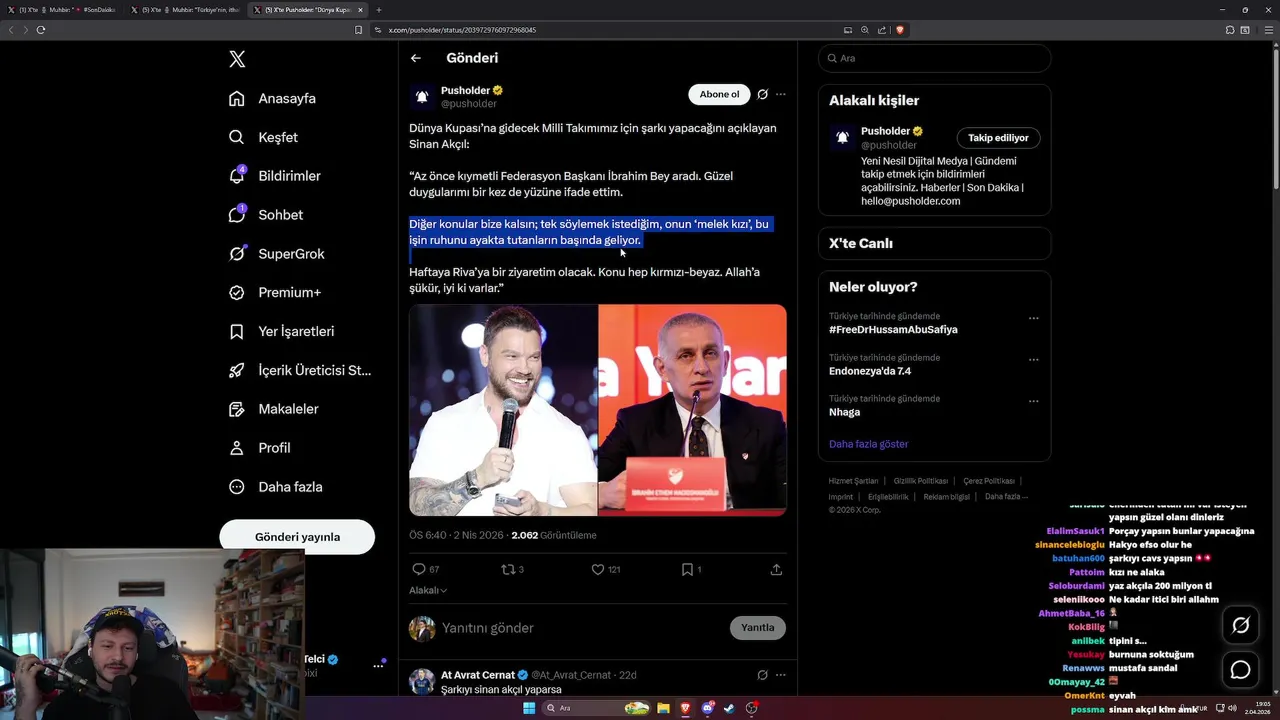Open Gizlilik Politikası footer link
This screenshot has width=1280, height=720.
click(921, 481)
